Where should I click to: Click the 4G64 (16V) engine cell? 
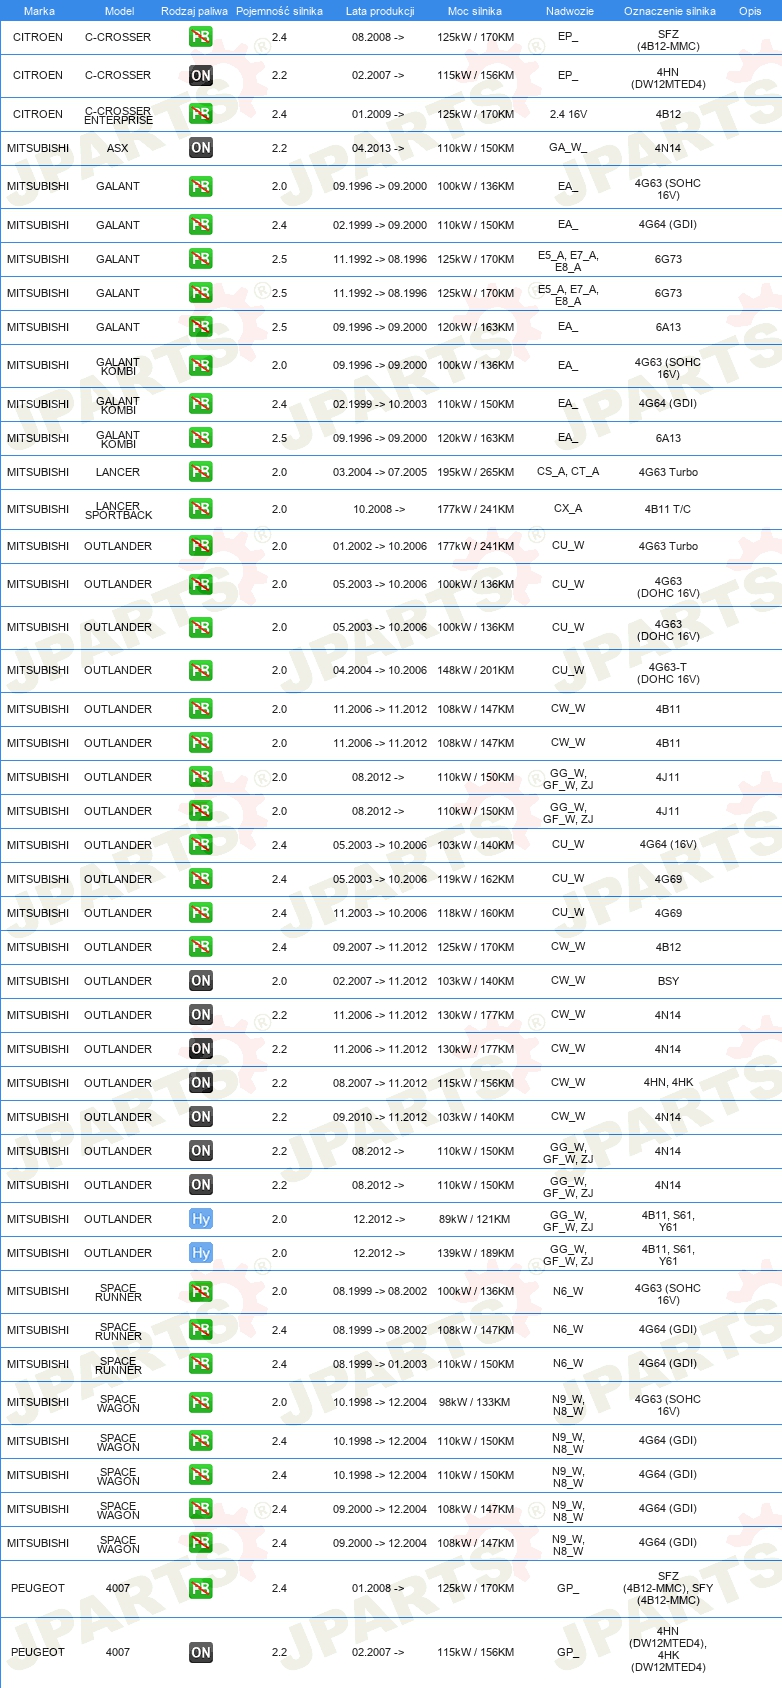[x=668, y=845]
